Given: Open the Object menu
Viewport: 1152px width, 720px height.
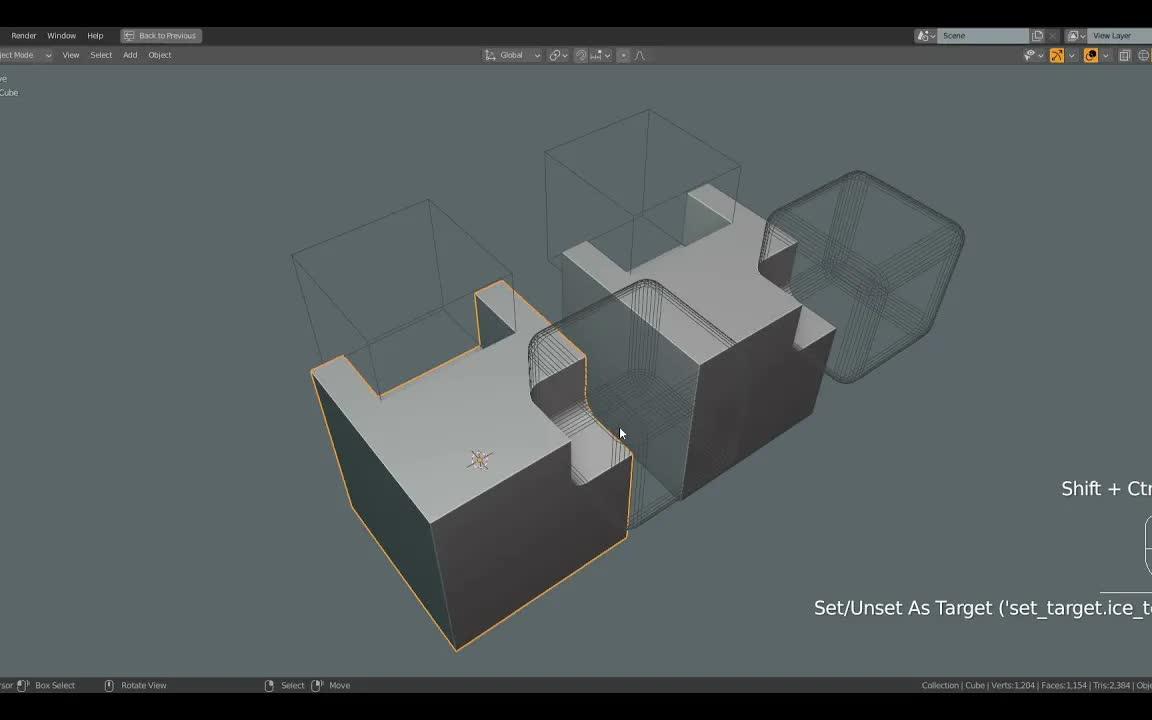Looking at the screenshot, I should [160, 55].
